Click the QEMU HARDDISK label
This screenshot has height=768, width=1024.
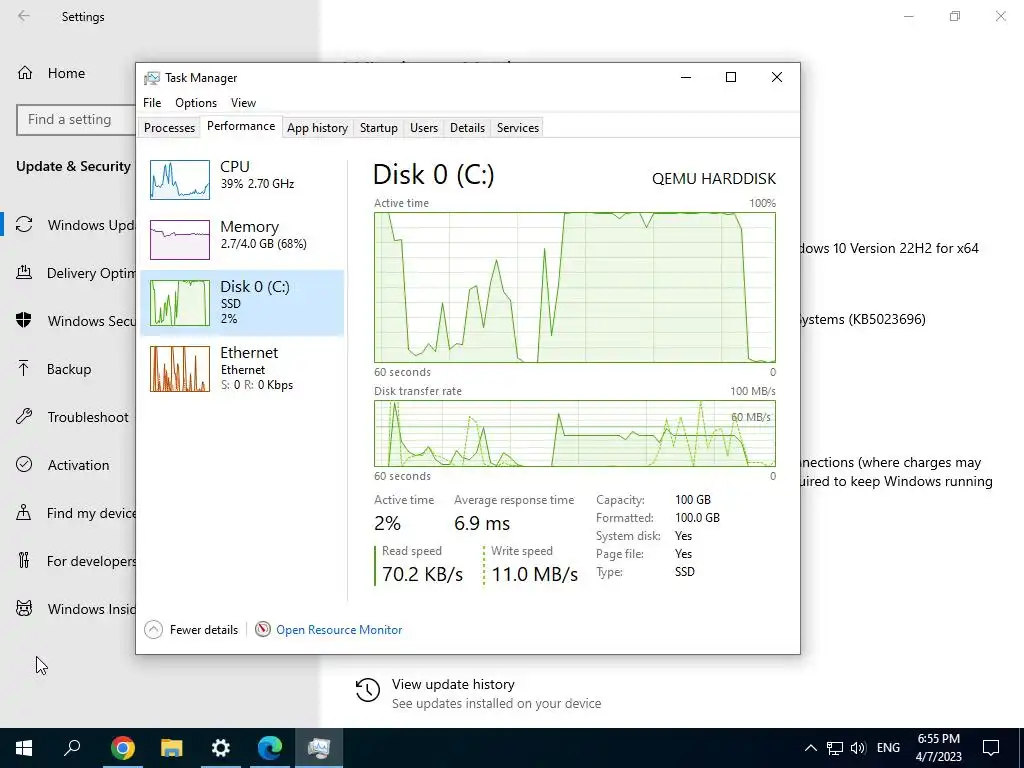click(714, 178)
